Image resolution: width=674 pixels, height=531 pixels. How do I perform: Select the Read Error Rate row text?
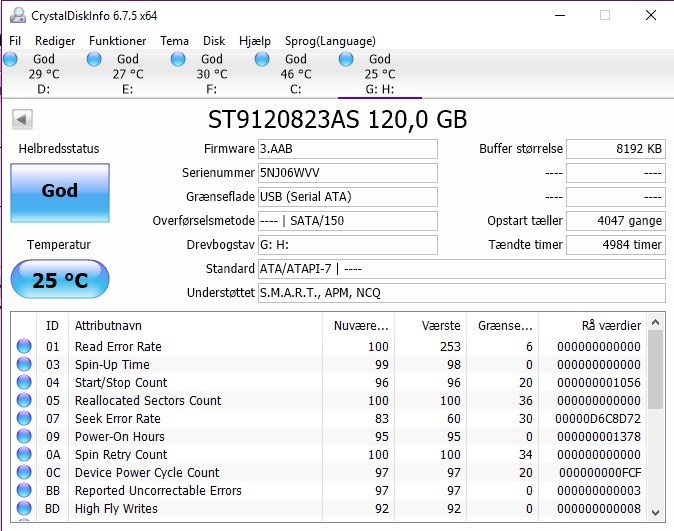click(x=118, y=347)
